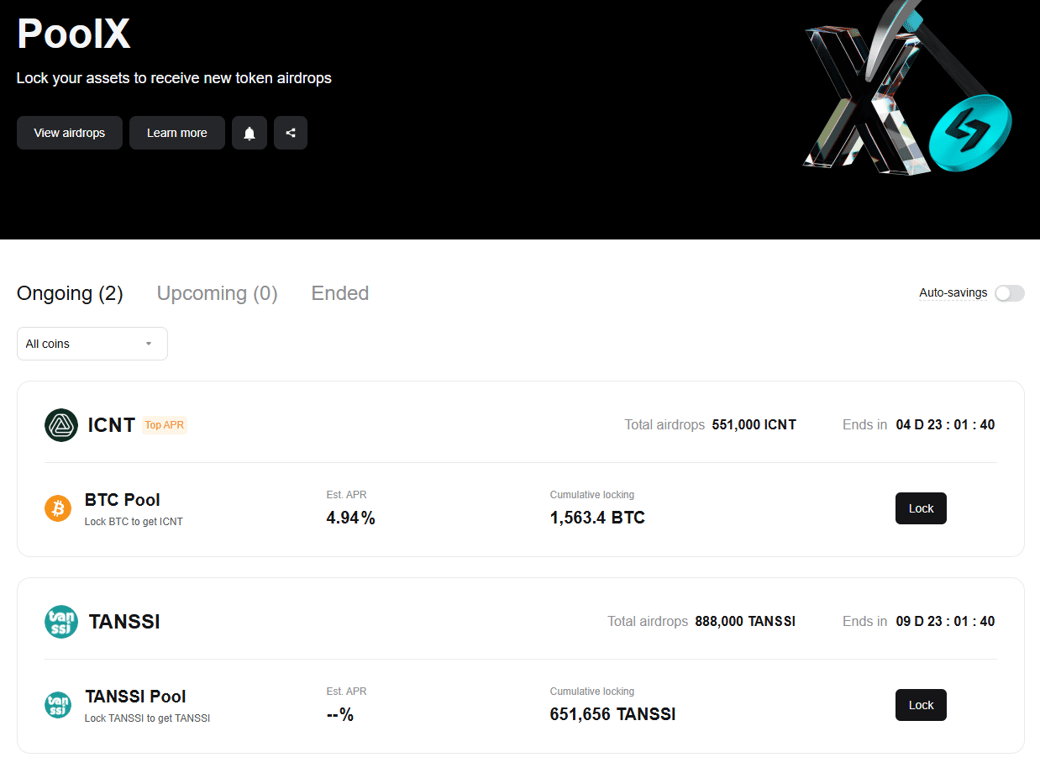Switch to the Ended tab

pyautogui.click(x=339, y=293)
